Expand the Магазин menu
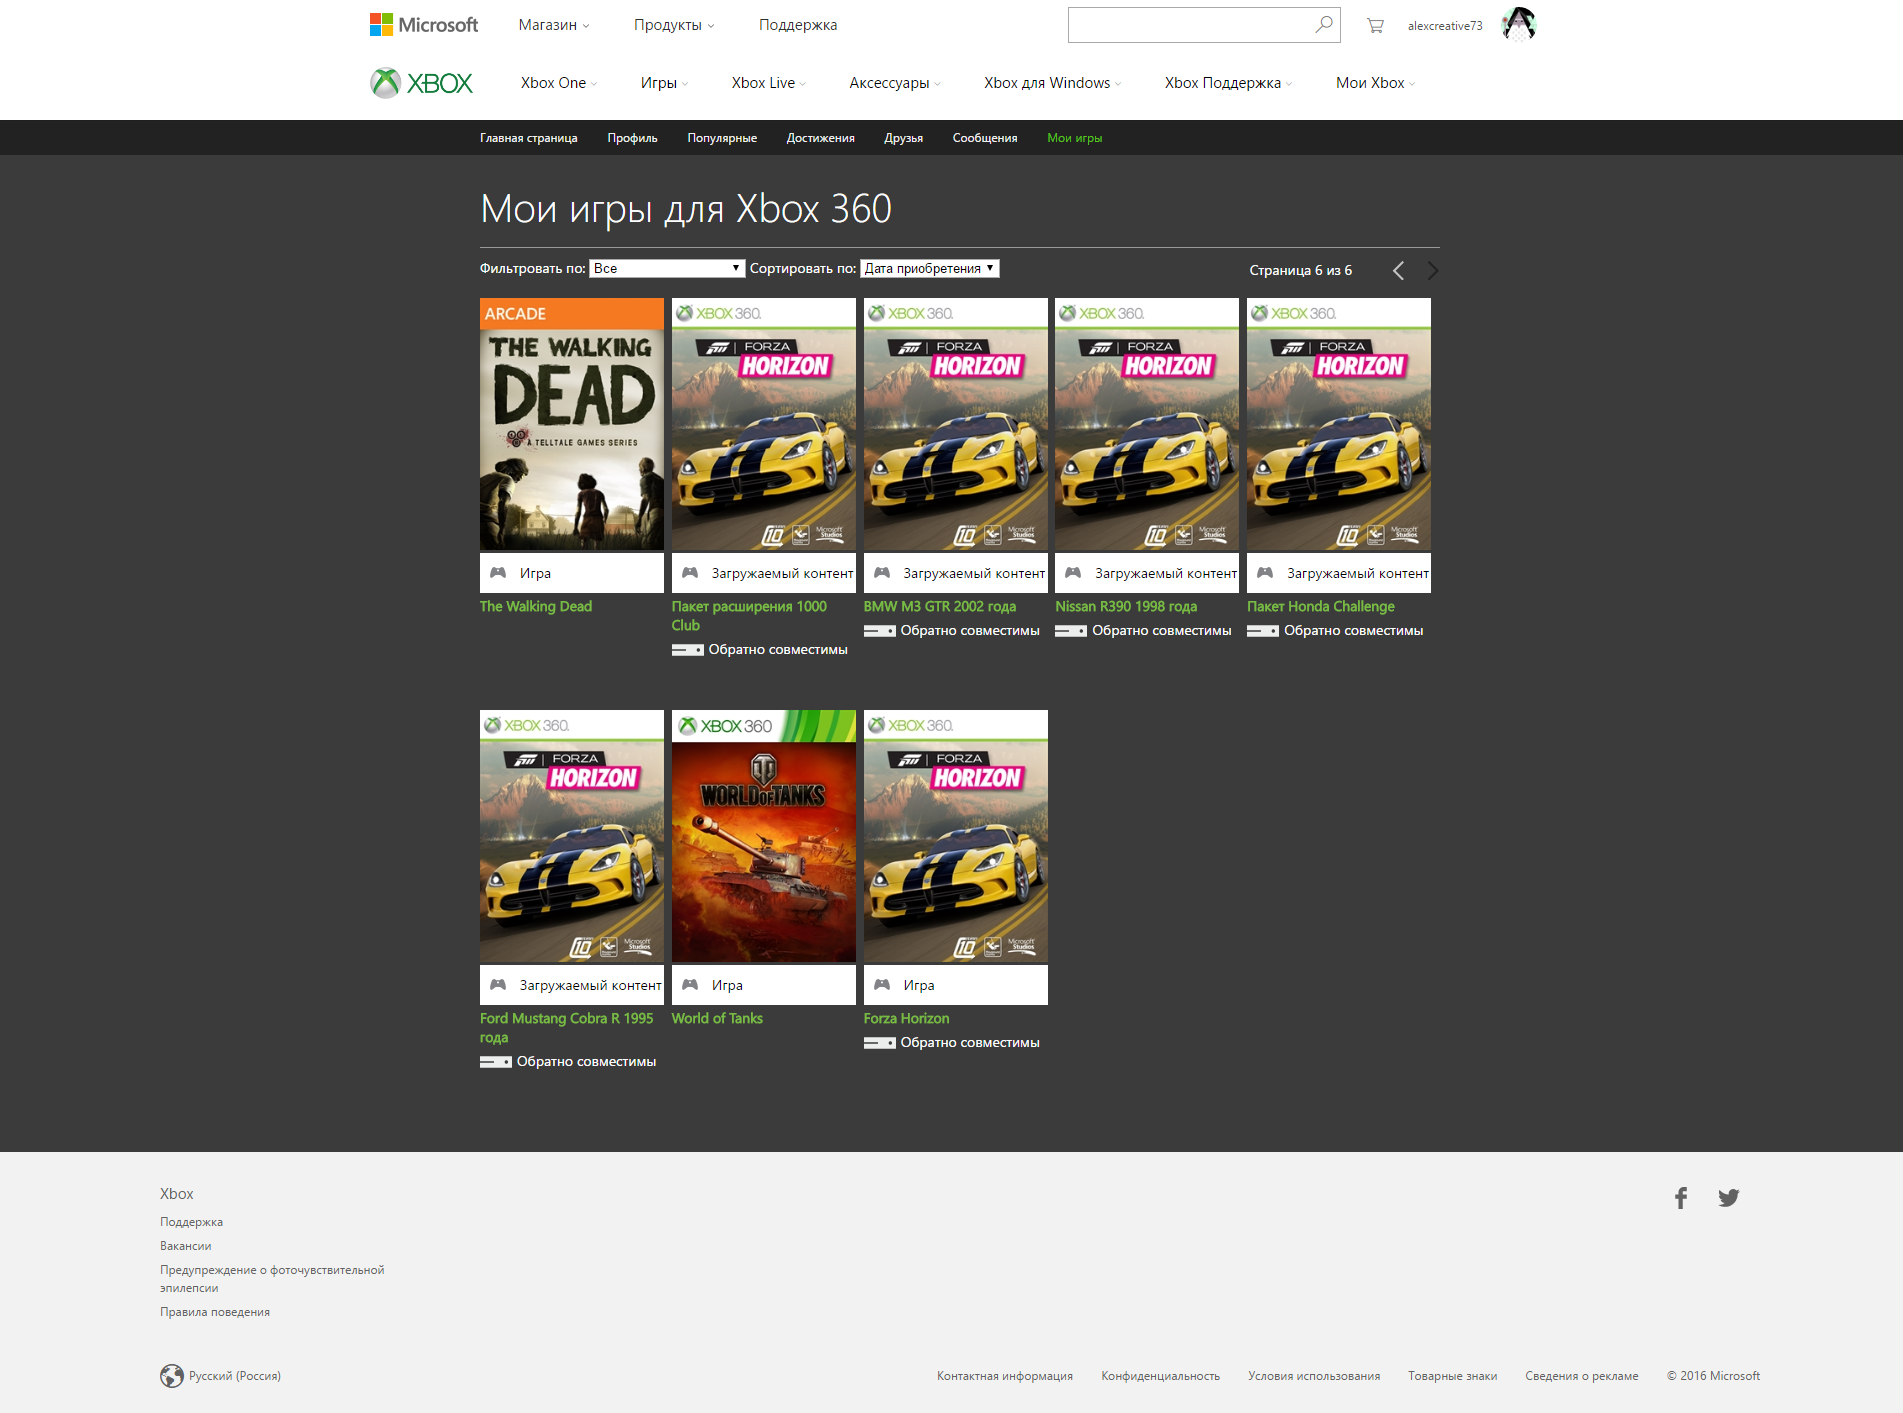Screen dimensions: 1903x1413 click(x=554, y=25)
